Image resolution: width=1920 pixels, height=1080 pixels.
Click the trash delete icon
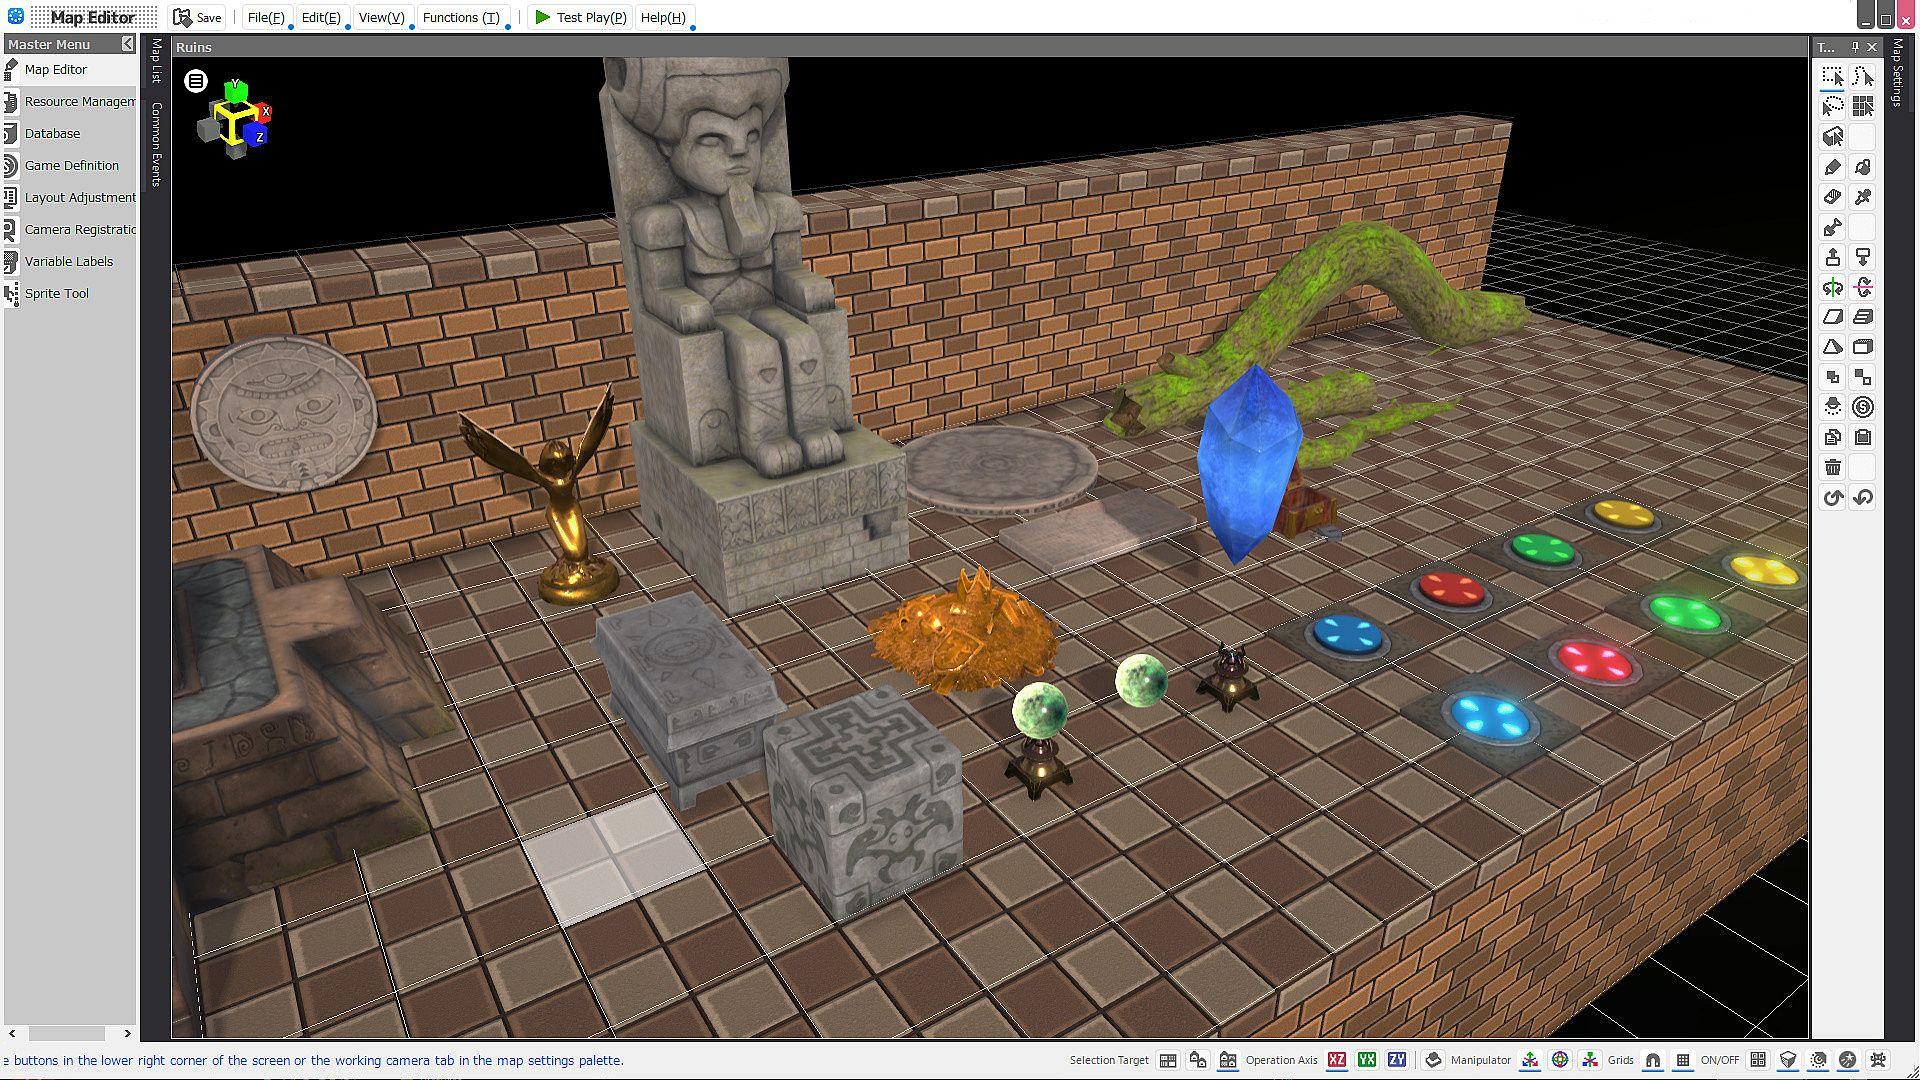point(1832,467)
